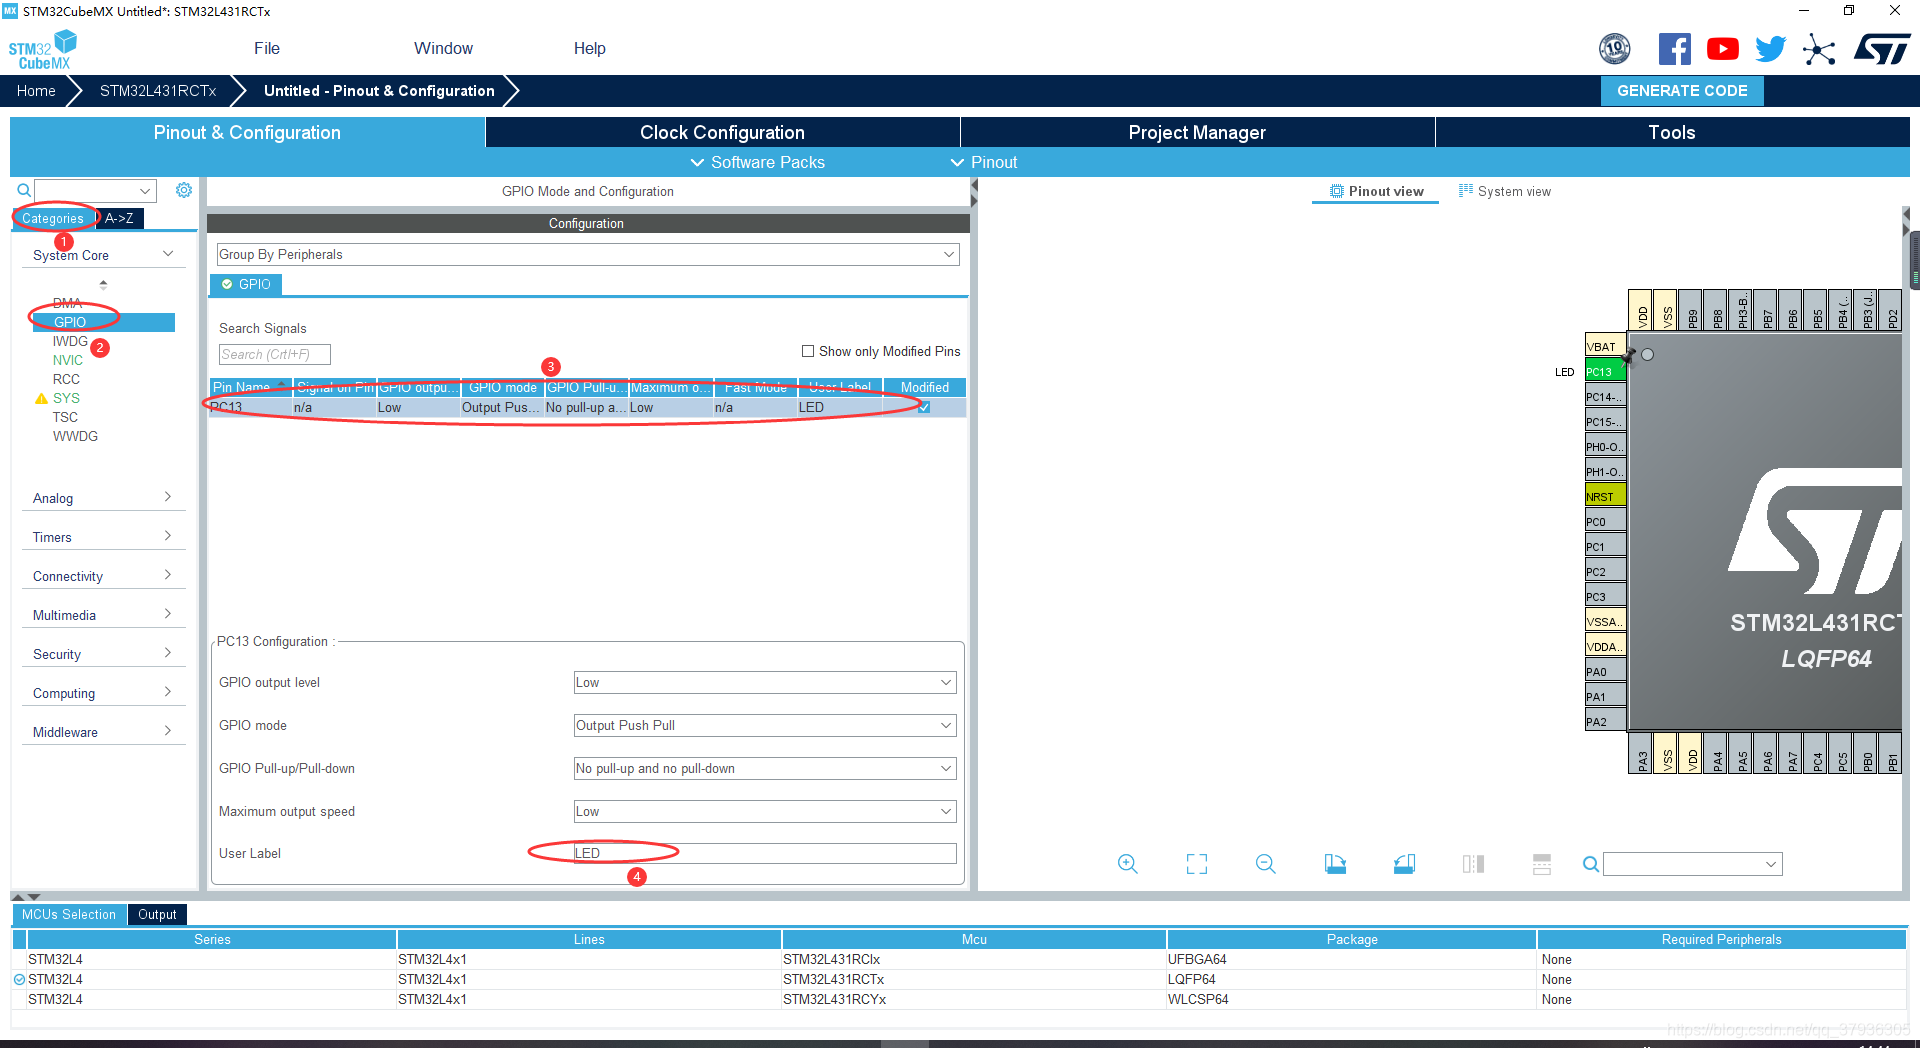The height and width of the screenshot is (1048, 1920).
Task: Select the PC13 pin on chip
Action: [1606, 372]
